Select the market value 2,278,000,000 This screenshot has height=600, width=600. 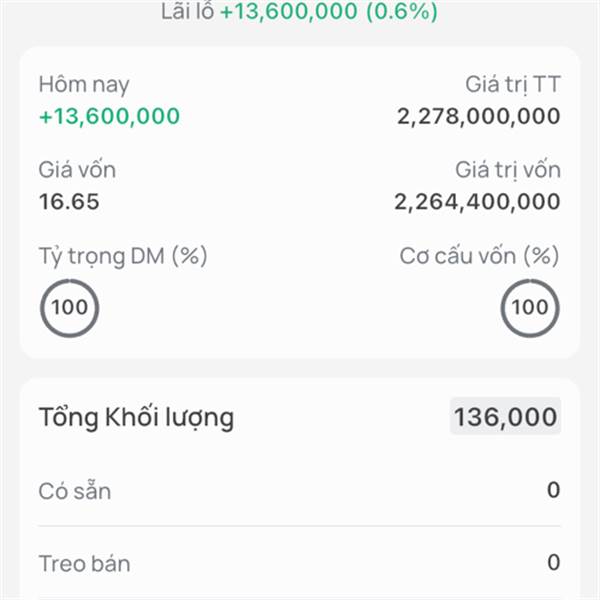(x=478, y=116)
